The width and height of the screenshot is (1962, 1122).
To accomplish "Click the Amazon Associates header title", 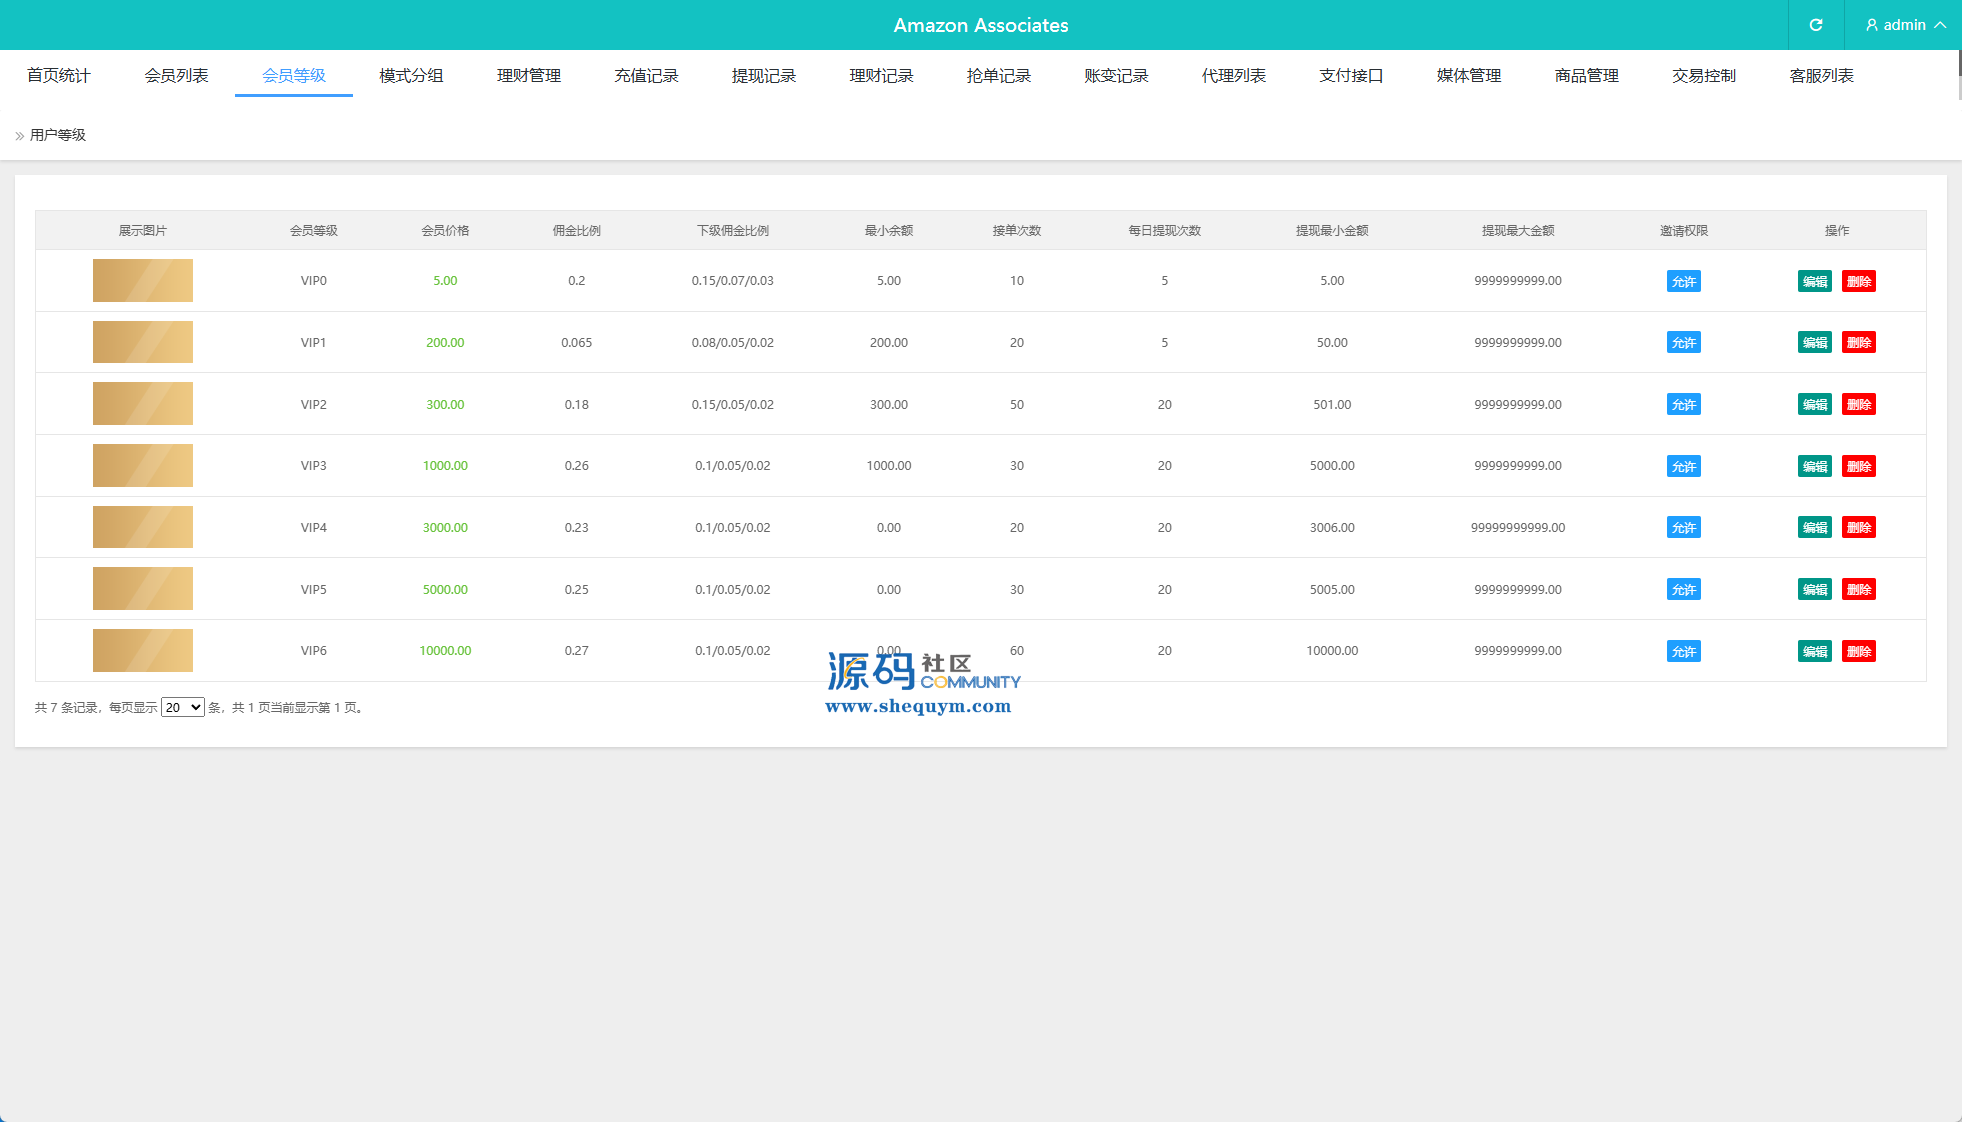I will (980, 25).
